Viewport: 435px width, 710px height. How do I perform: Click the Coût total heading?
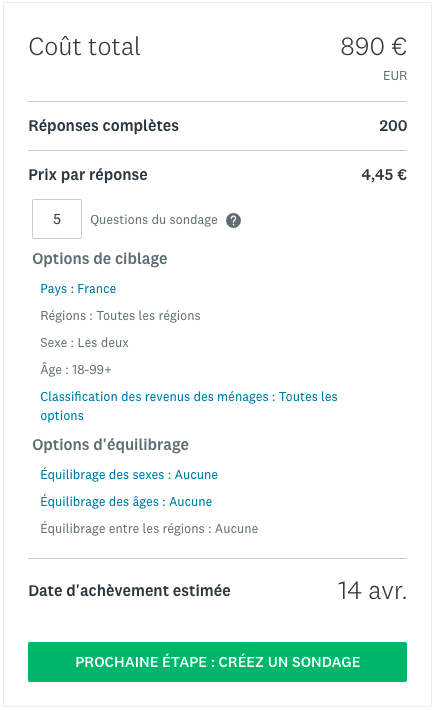85,47
